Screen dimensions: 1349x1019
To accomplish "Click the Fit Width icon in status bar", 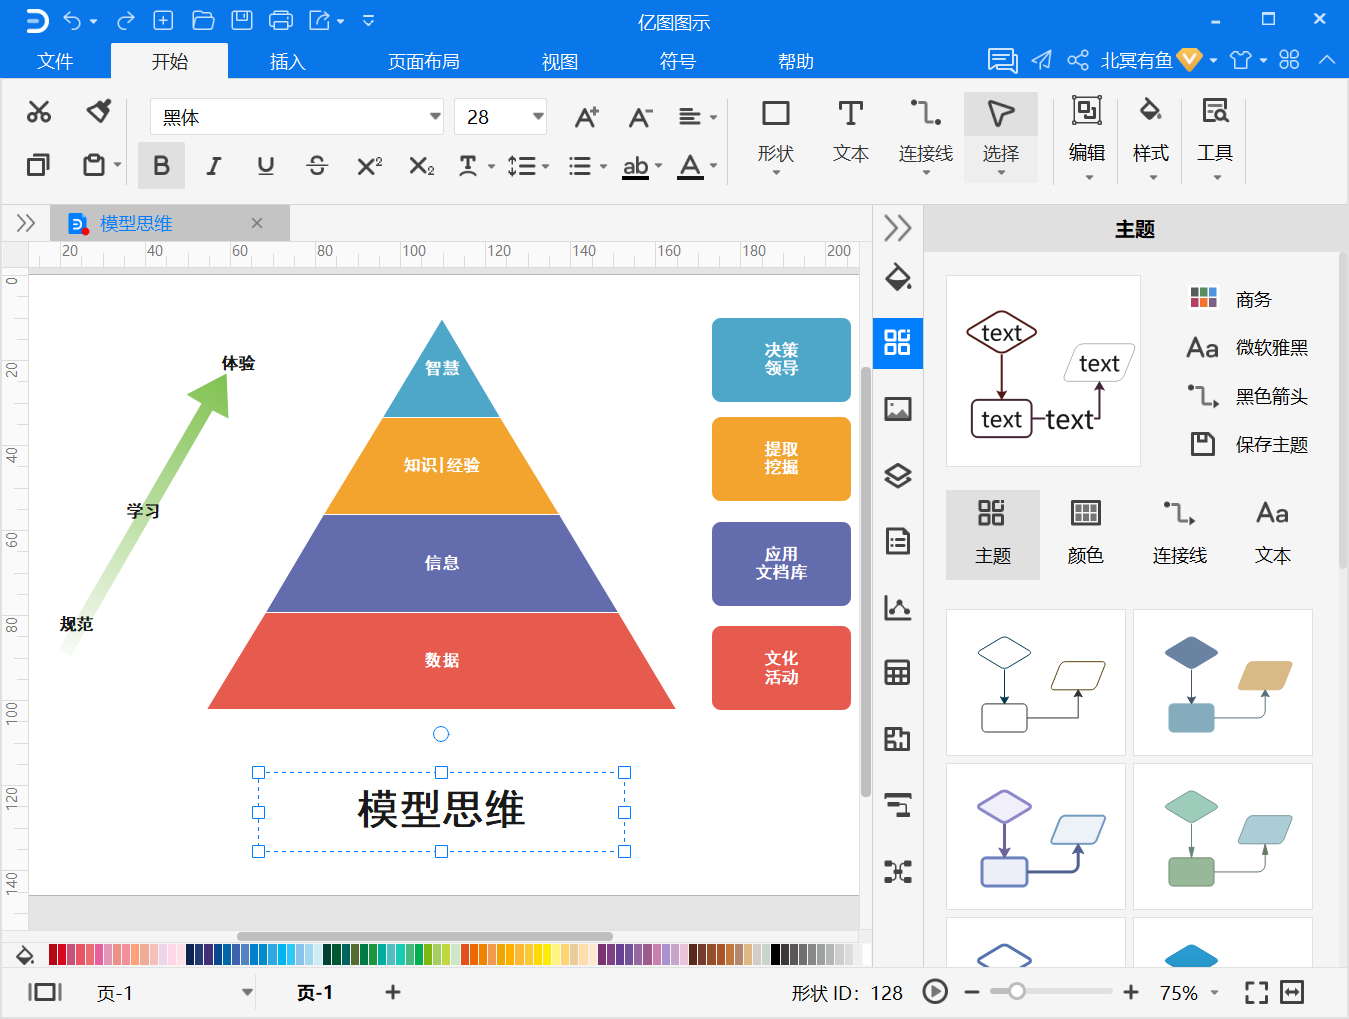I will pyautogui.click(x=1292, y=992).
